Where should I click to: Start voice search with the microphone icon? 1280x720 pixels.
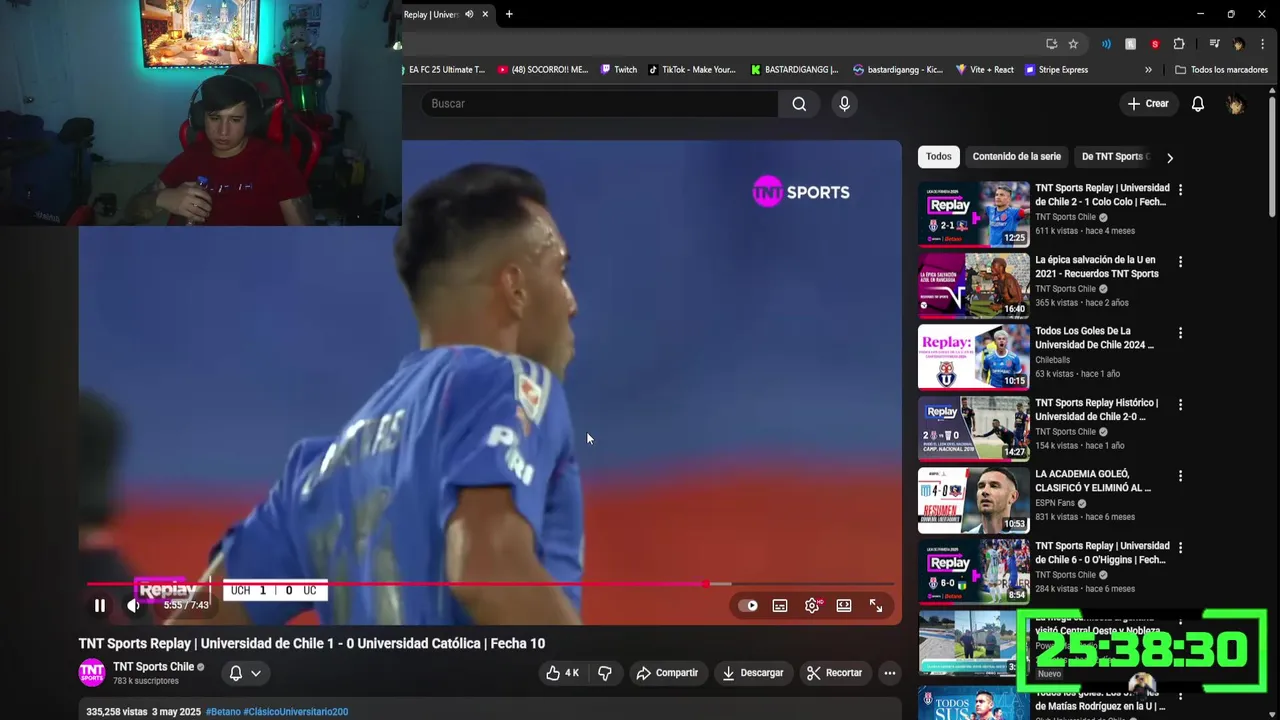[x=845, y=104]
